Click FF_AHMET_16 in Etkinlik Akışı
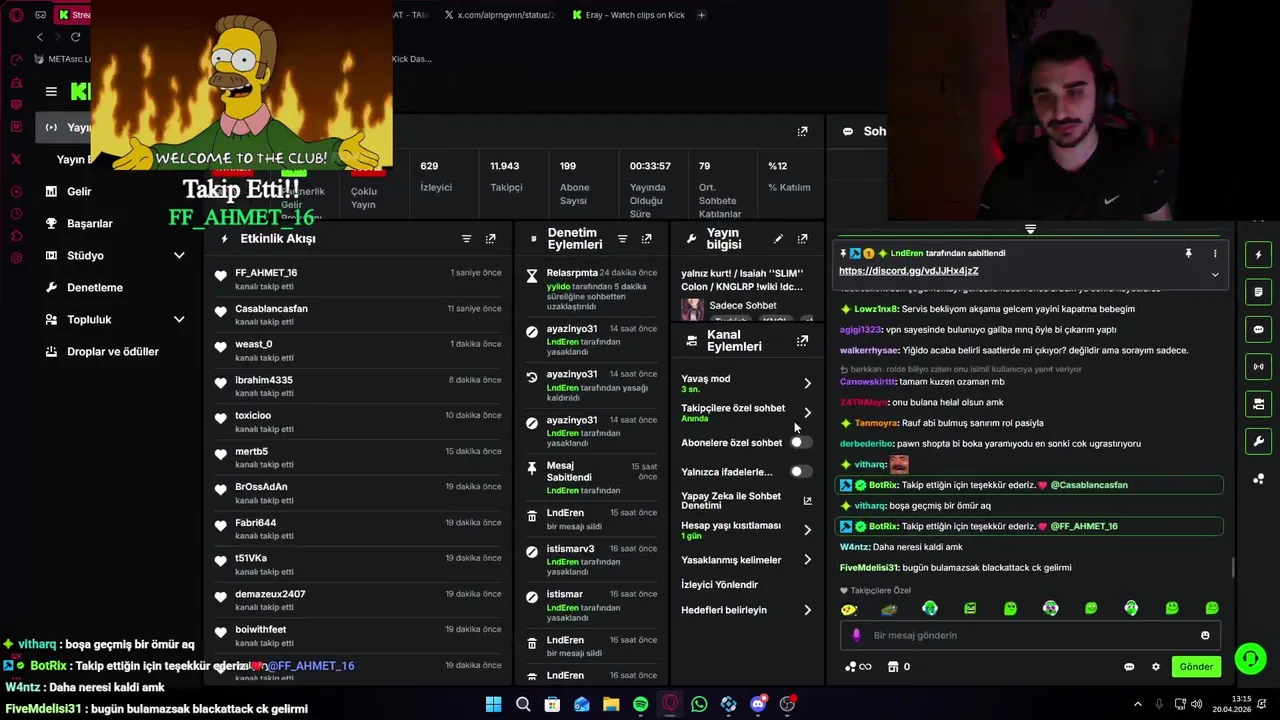Image resolution: width=1280 pixels, height=720 pixels. pyautogui.click(x=266, y=273)
